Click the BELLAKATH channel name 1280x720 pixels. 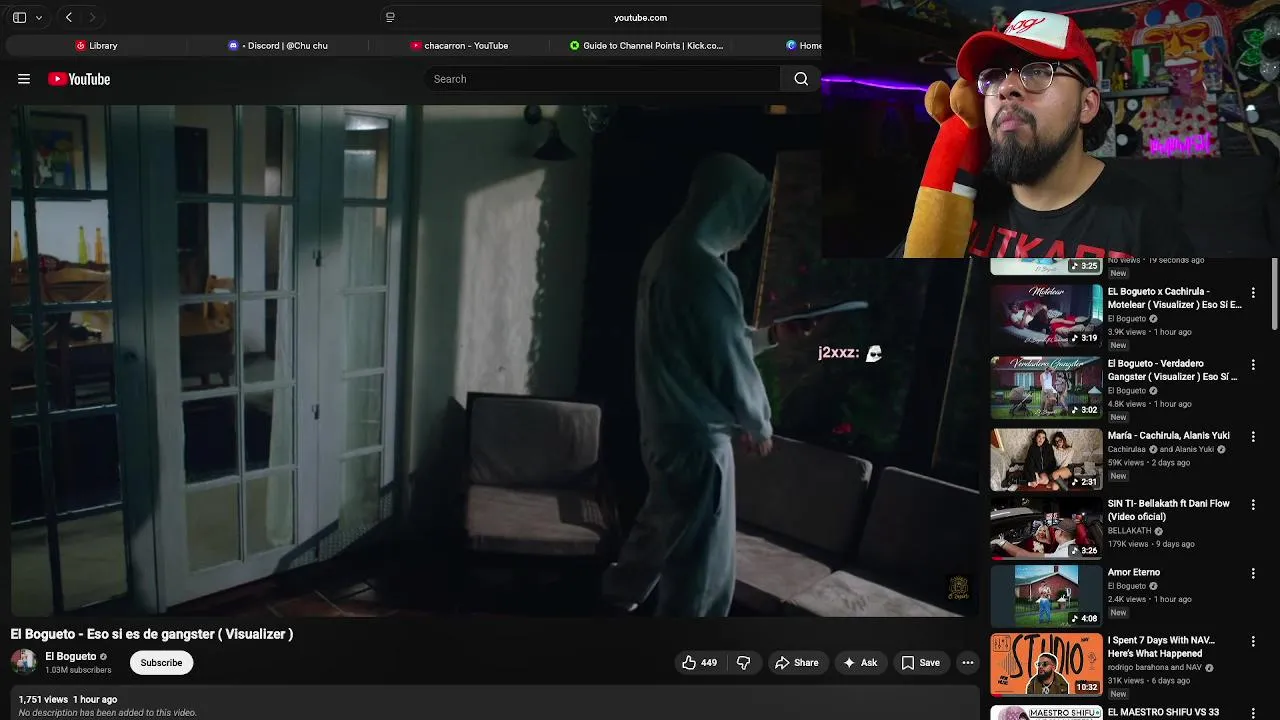point(1129,531)
